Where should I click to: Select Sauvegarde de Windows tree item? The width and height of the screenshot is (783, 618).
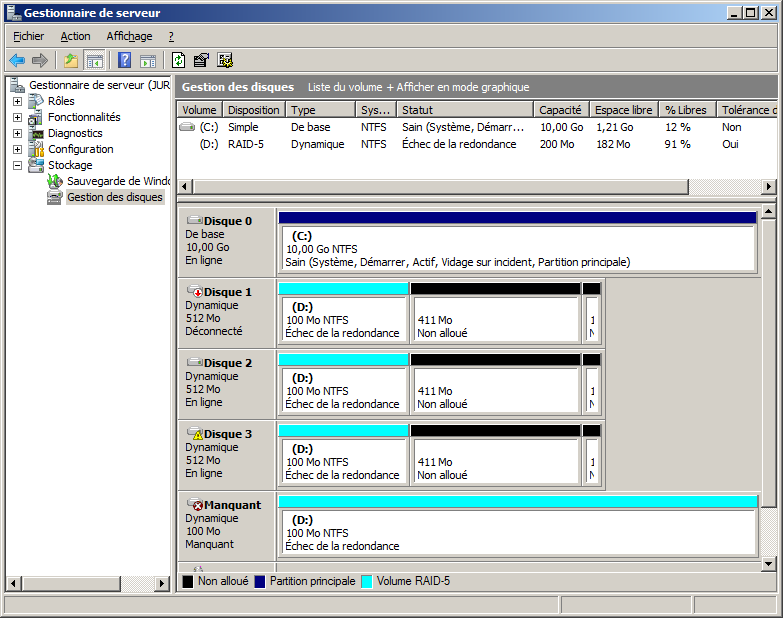point(118,181)
